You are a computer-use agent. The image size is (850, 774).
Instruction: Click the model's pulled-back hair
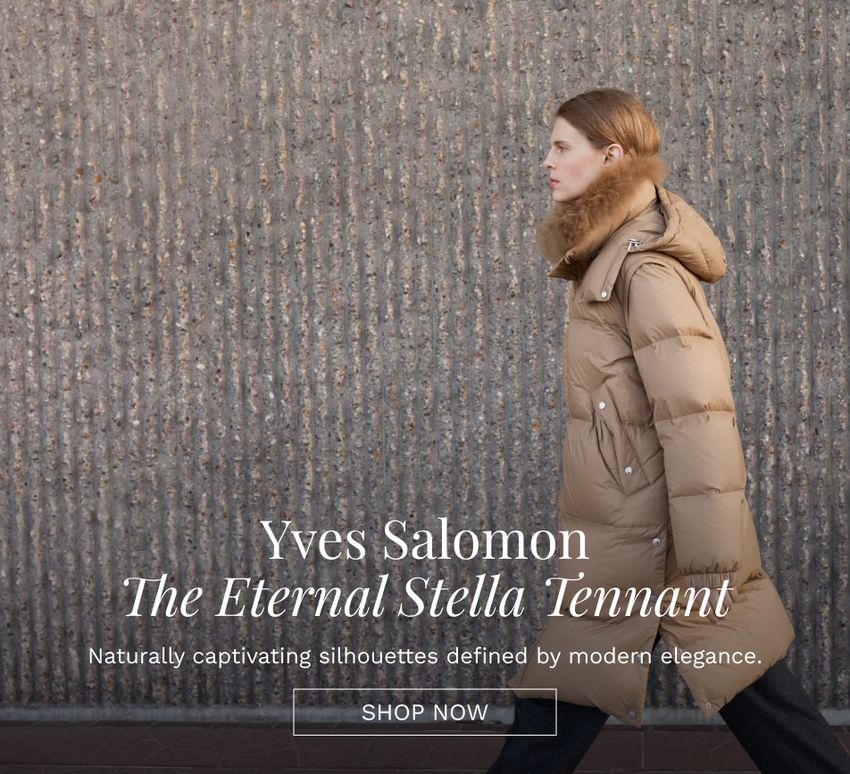(615, 119)
